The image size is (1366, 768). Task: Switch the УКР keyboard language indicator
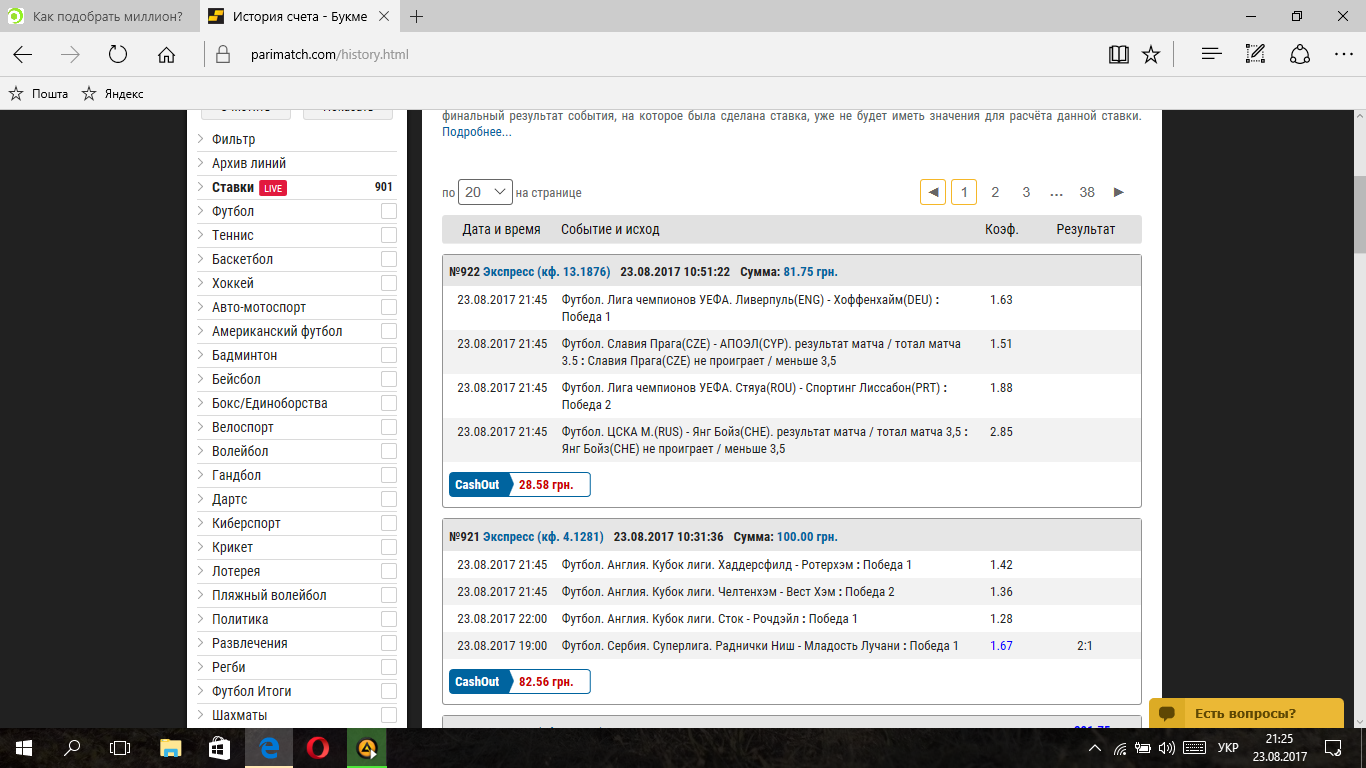point(1228,748)
